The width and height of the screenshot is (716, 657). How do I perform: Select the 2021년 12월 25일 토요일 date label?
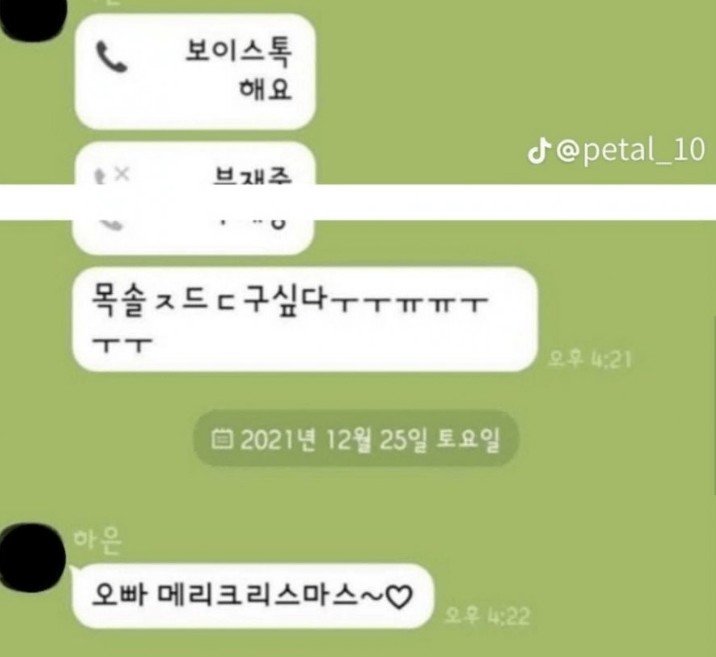(x=370, y=440)
